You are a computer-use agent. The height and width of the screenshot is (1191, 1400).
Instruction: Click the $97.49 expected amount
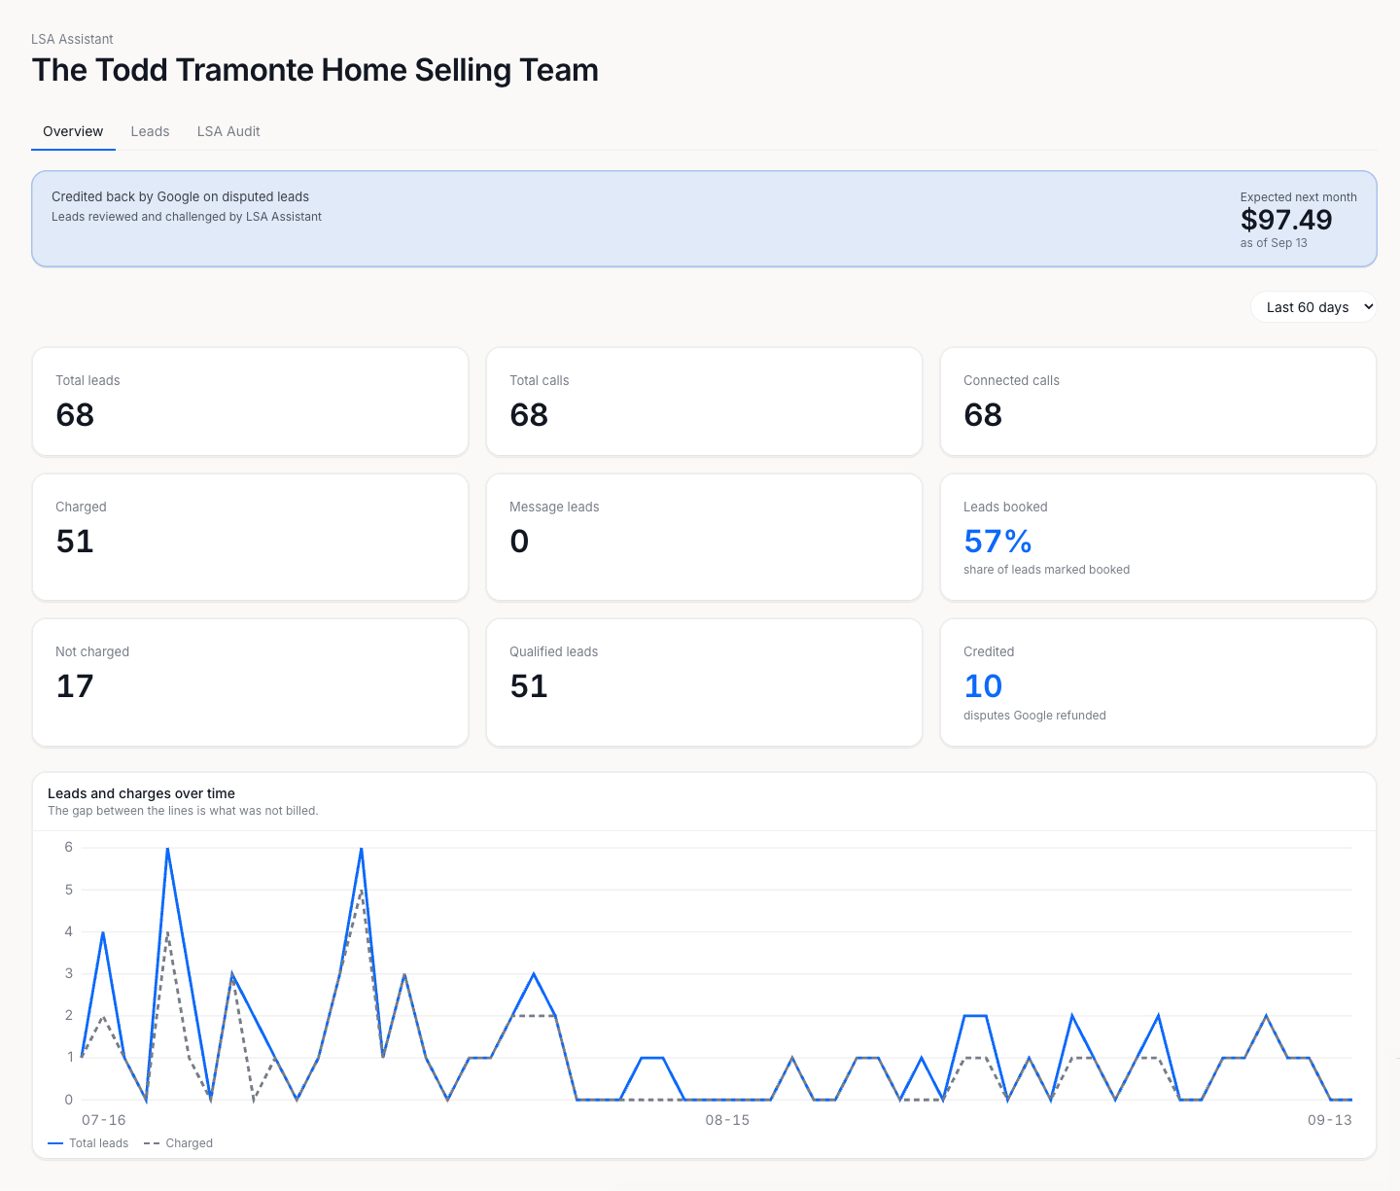click(x=1286, y=220)
